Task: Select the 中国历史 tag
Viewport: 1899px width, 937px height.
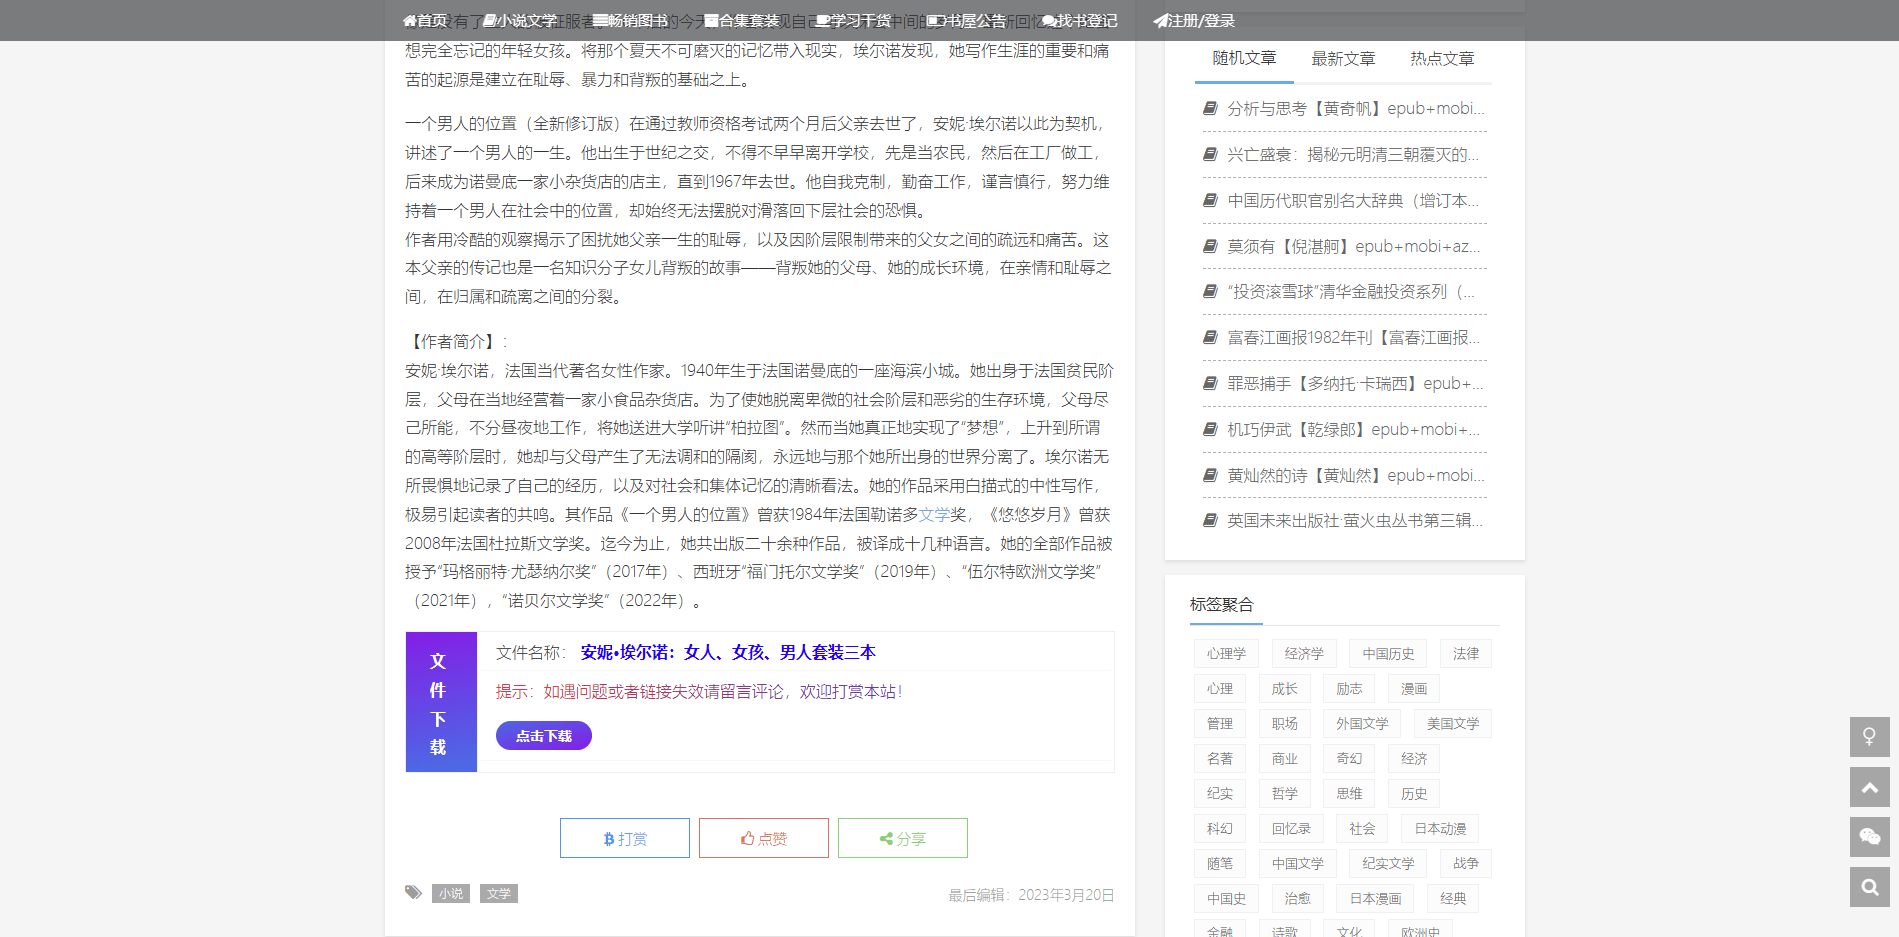Action: pyautogui.click(x=1388, y=653)
